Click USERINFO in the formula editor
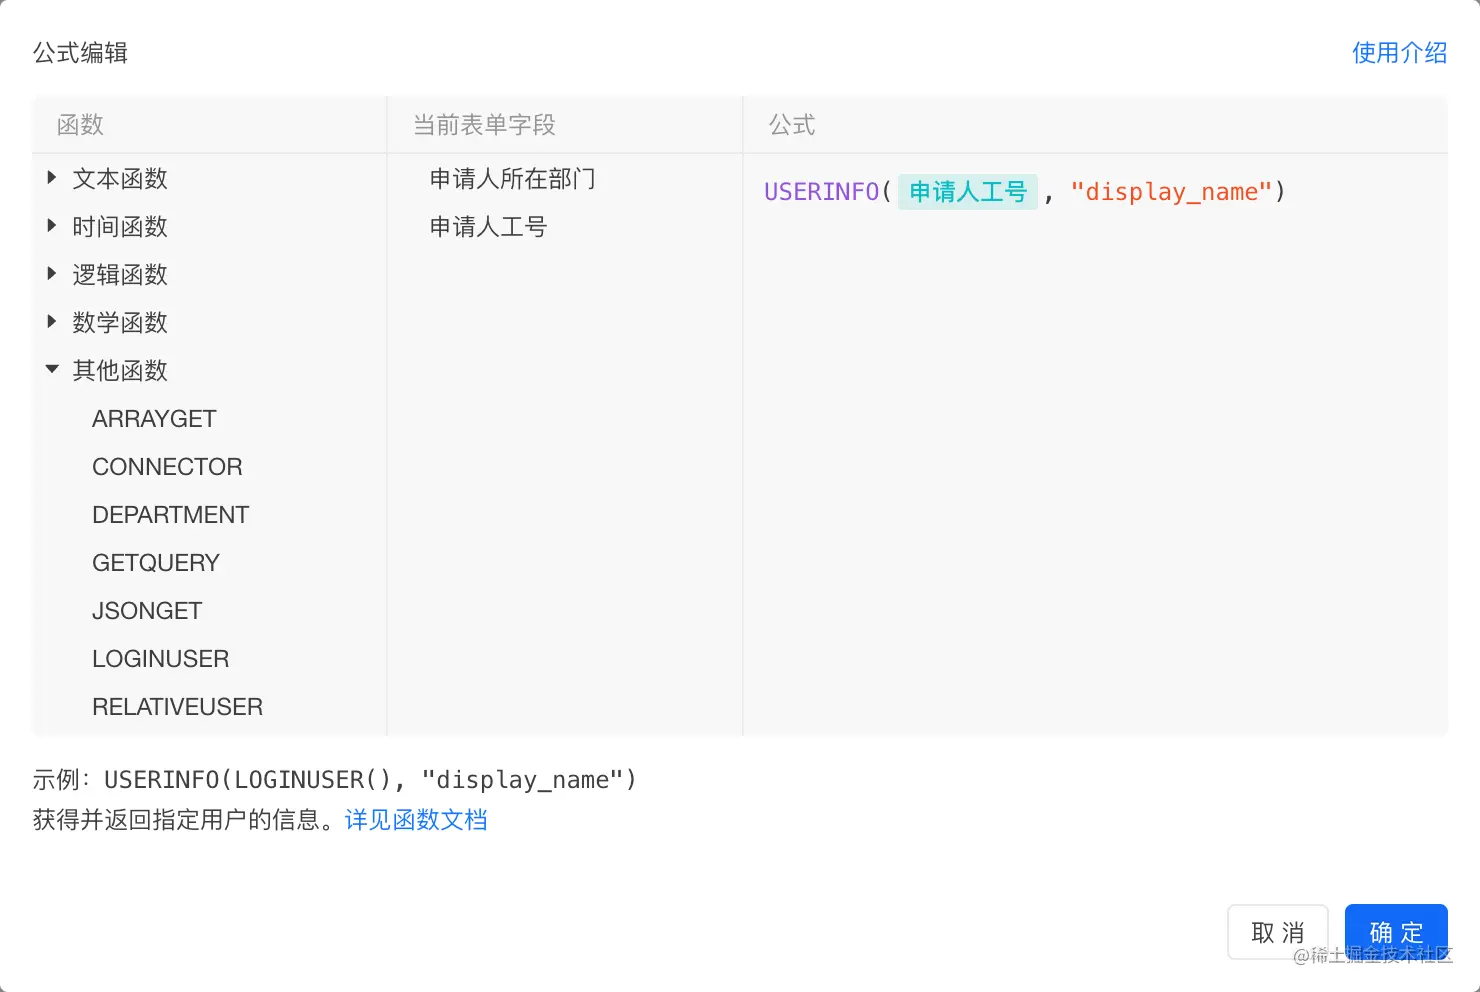 [x=821, y=192]
